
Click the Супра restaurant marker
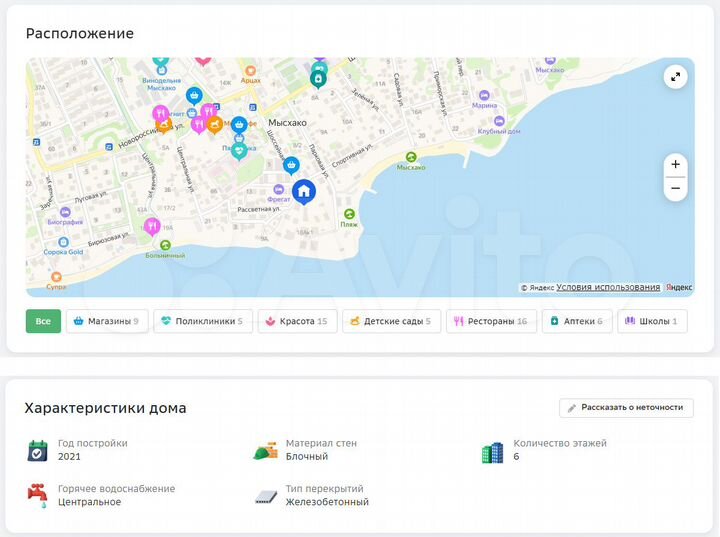point(56,277)
